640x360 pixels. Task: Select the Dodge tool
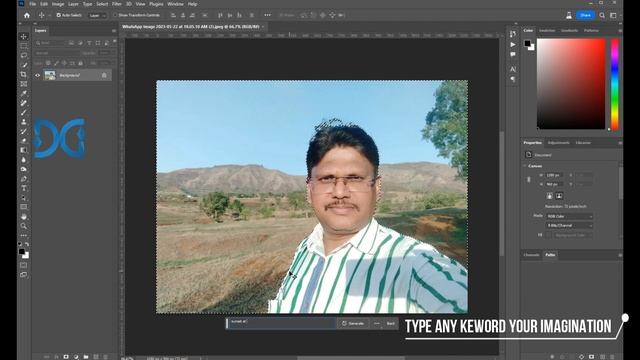point(24,169)
